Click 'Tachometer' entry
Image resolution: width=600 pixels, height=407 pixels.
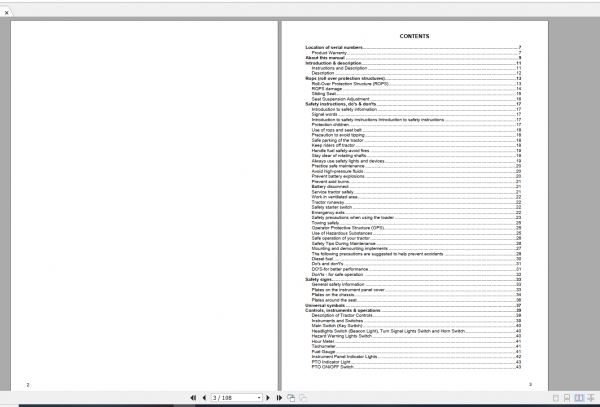click(323, 347)
